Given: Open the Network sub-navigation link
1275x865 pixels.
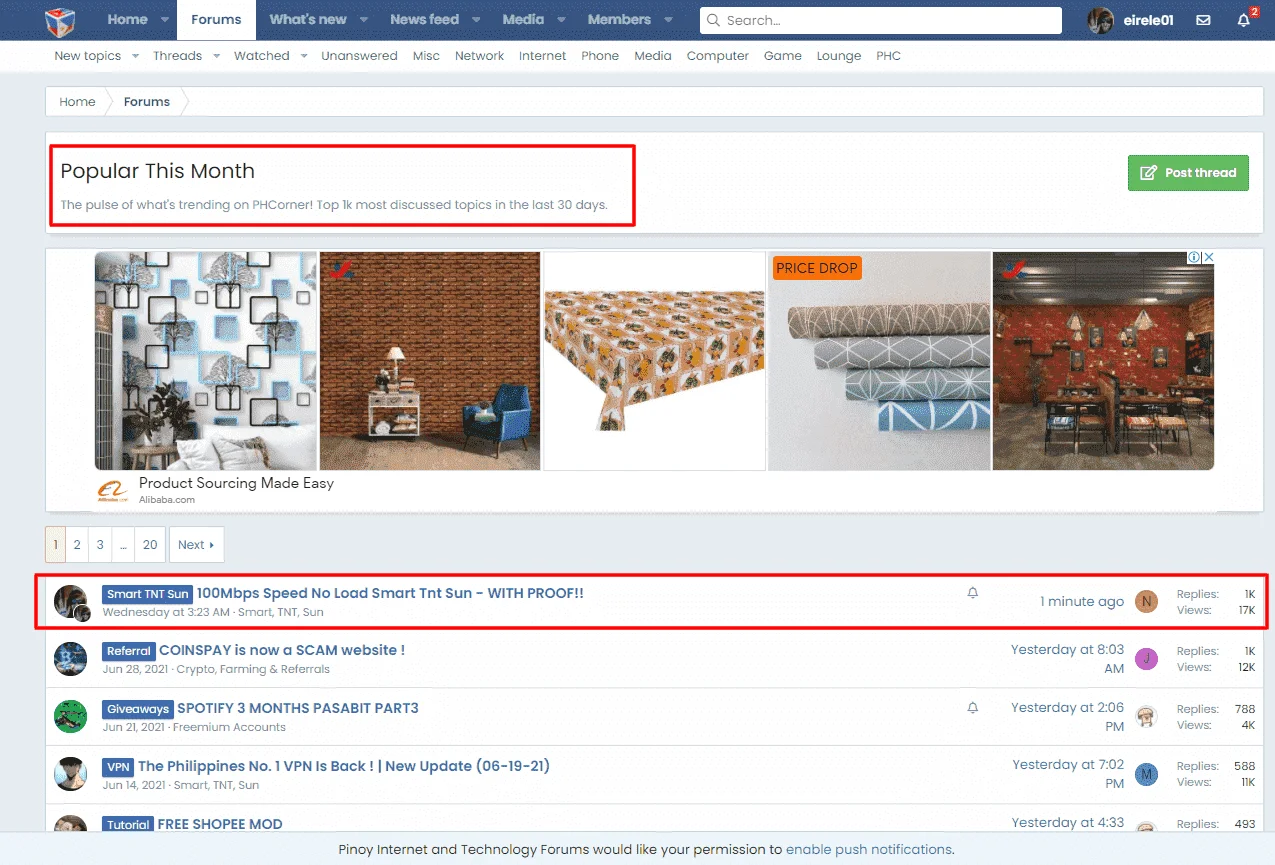Looking at the screenshot, I should [479, 56].
